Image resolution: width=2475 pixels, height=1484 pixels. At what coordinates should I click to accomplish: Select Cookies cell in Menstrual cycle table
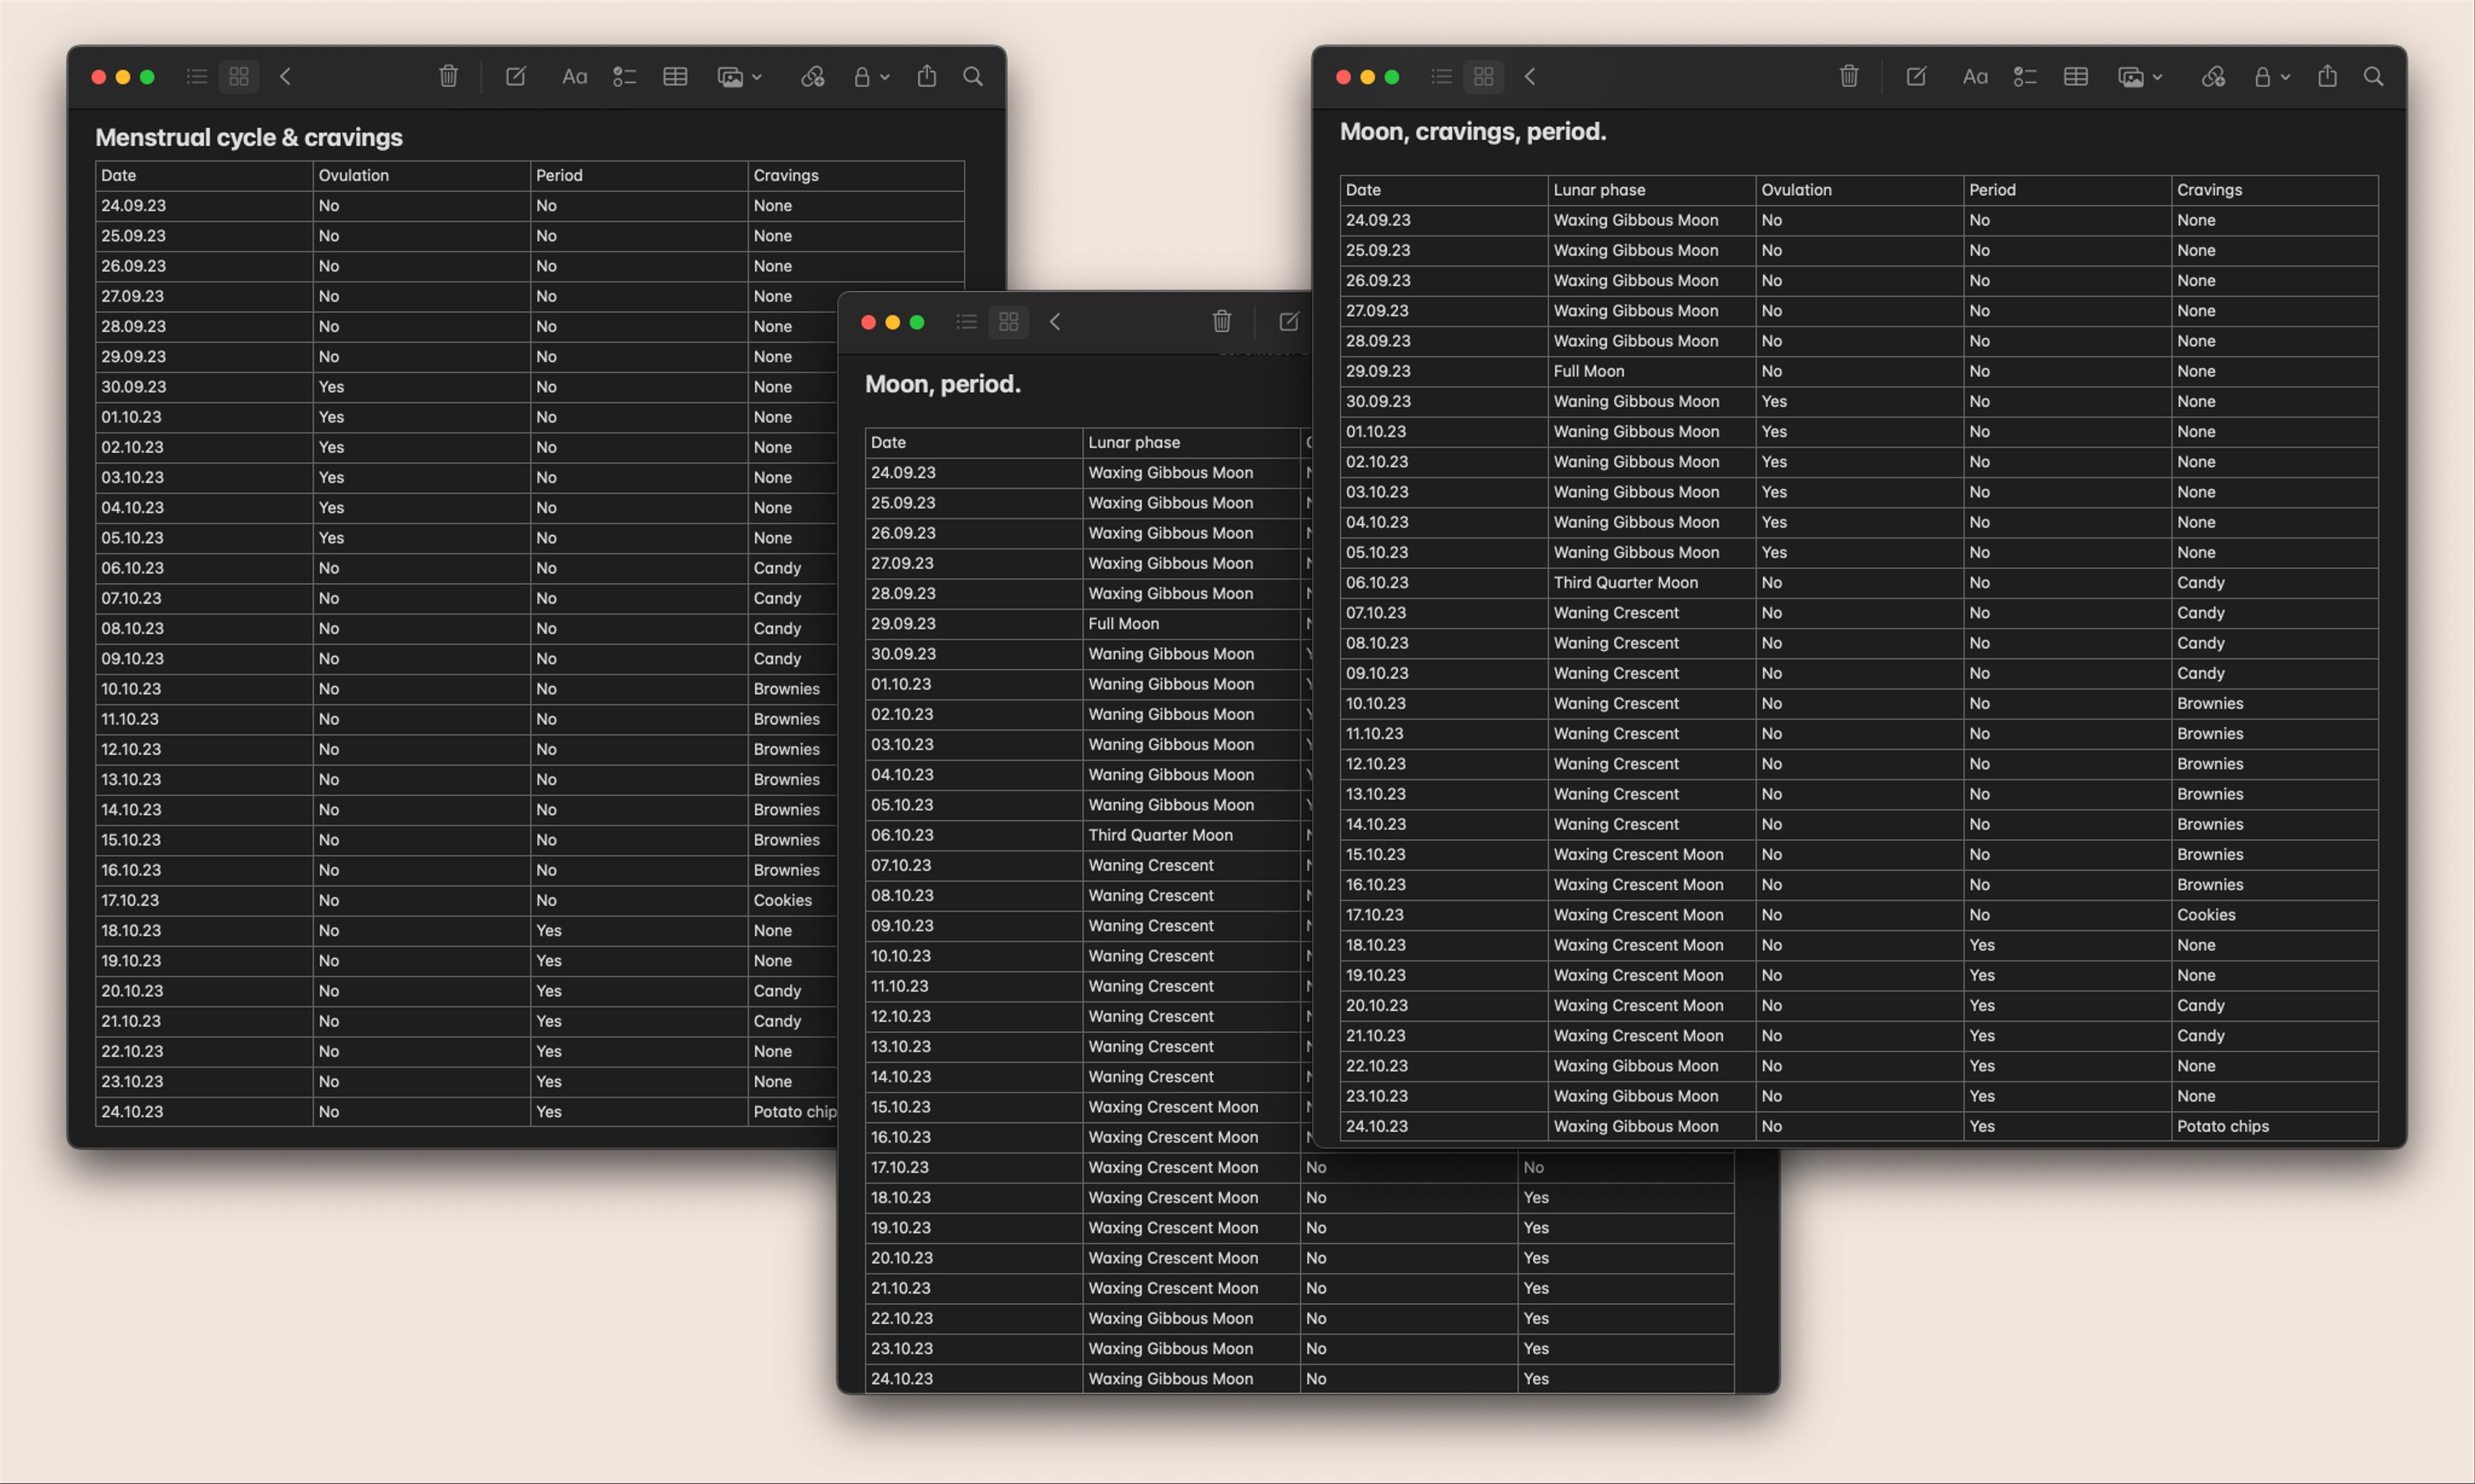click(793, 901)
